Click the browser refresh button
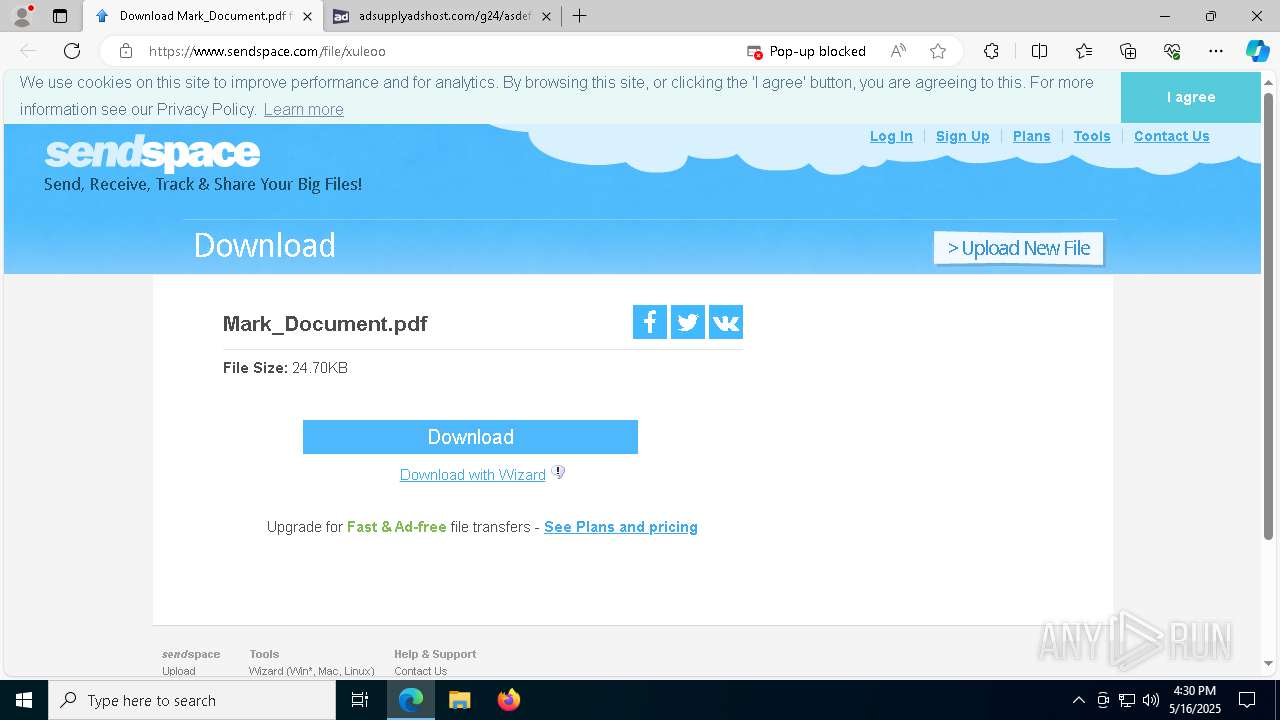Image resolution: width=1280 pixels, height=720 pixels. [72, 51]
